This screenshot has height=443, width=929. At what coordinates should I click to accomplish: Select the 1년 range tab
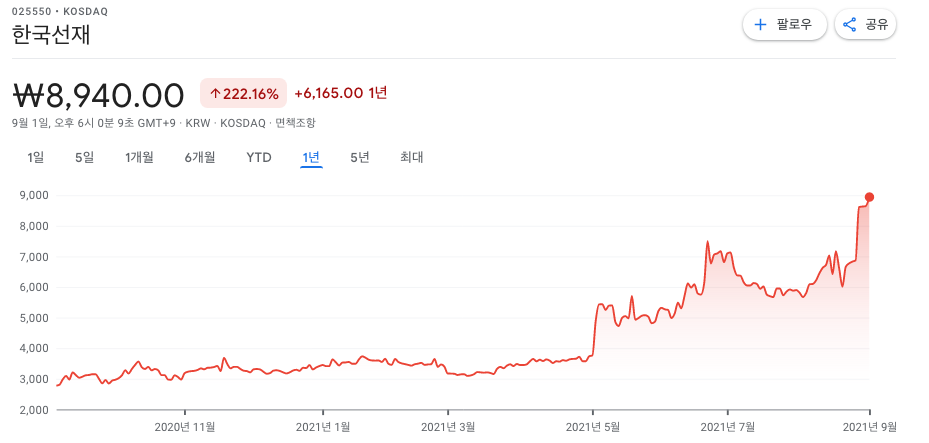click(x=311, y=158)
